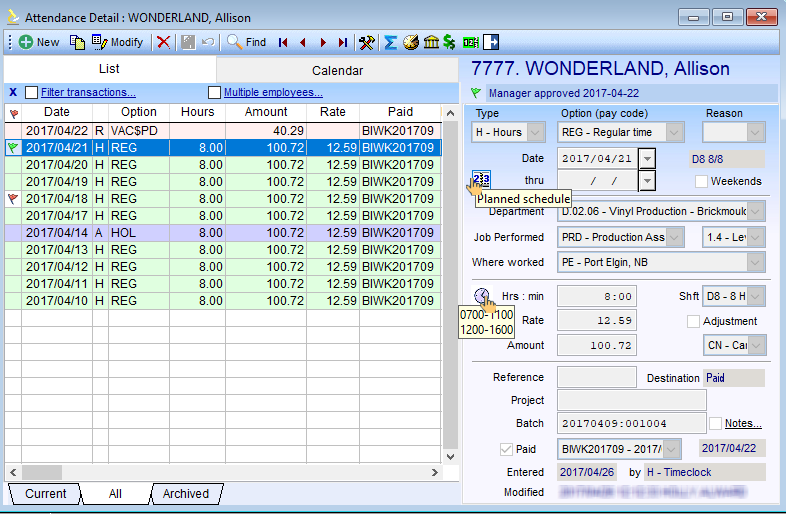Jump to first record arrow icon
This screenshot has width=786, height=514.
click(283, 42)
